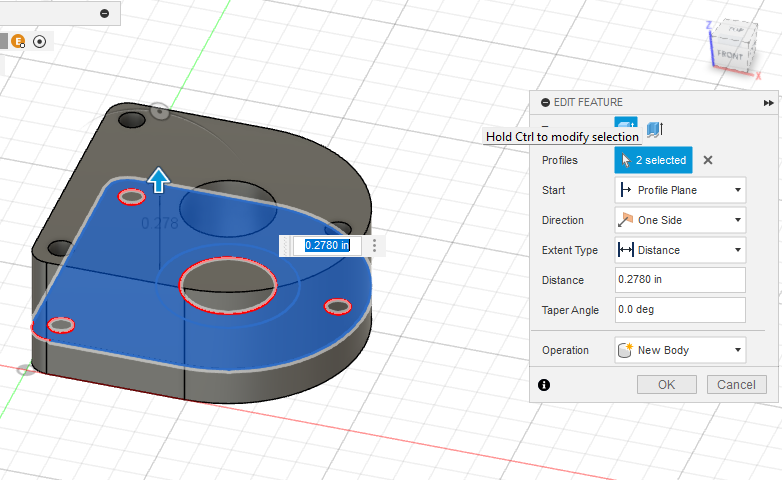
Task: Click the taper angle rotation manipulator handle
Action: [x=159, y=111]
